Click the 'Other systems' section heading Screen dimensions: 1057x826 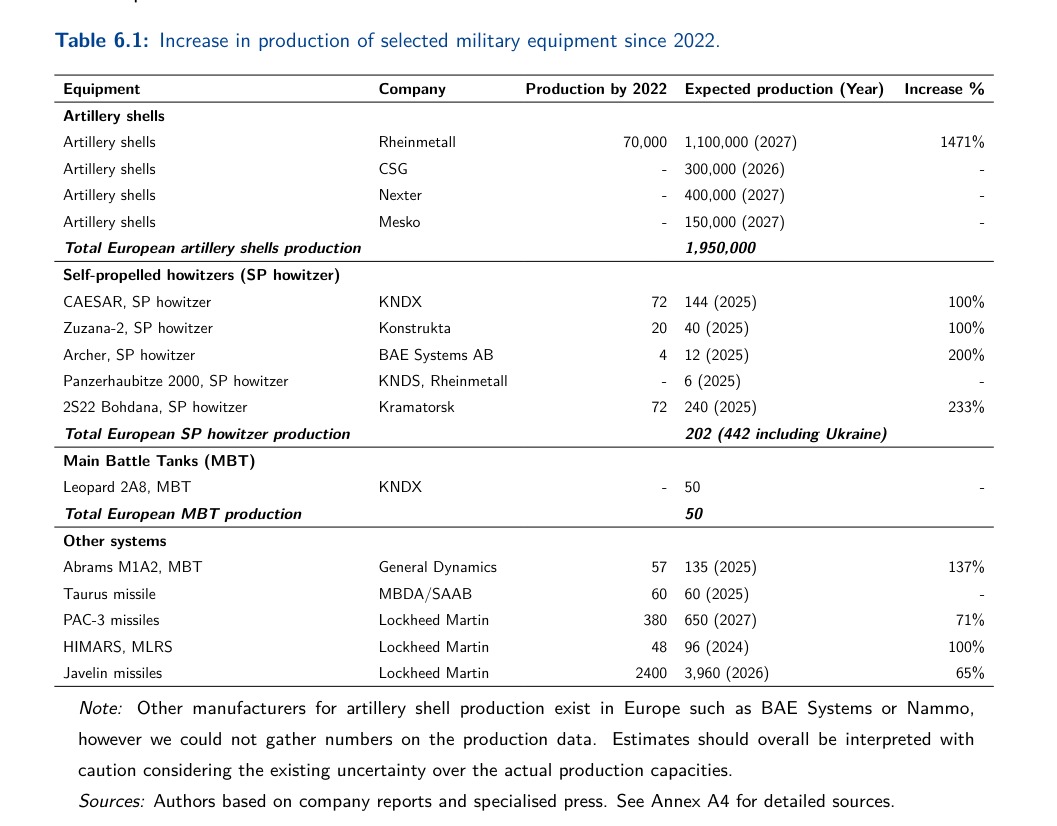pyautogui.click(x=115, y=541)
